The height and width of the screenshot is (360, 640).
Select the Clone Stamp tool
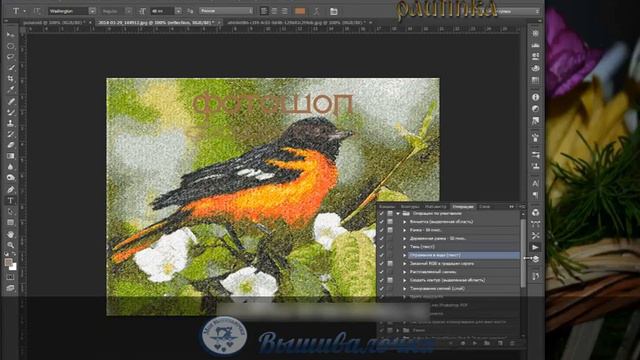[11, 123]
